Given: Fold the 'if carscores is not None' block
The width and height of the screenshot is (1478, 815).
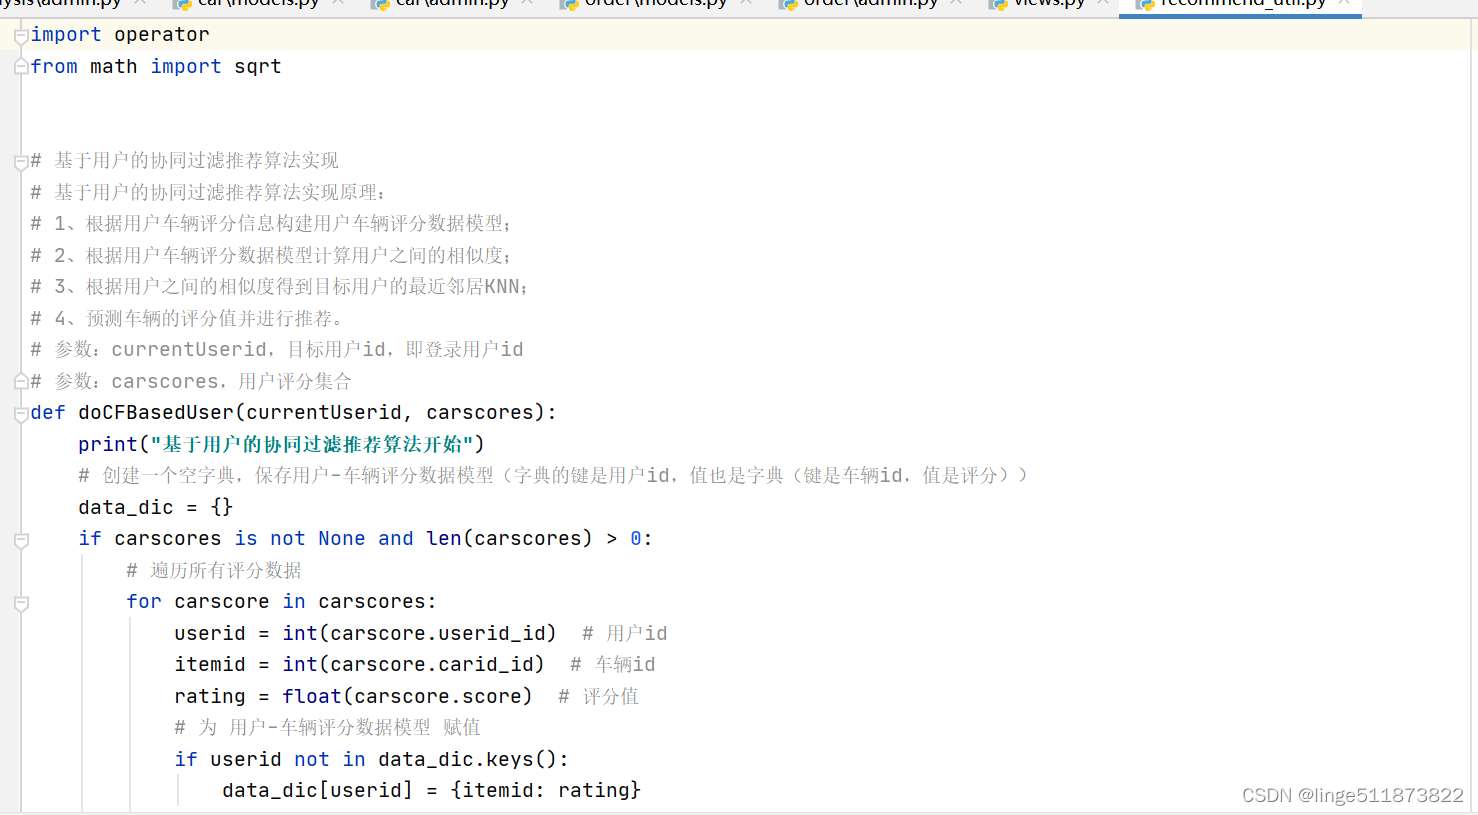Looking at the screenshot, I should tap(21, 540).
